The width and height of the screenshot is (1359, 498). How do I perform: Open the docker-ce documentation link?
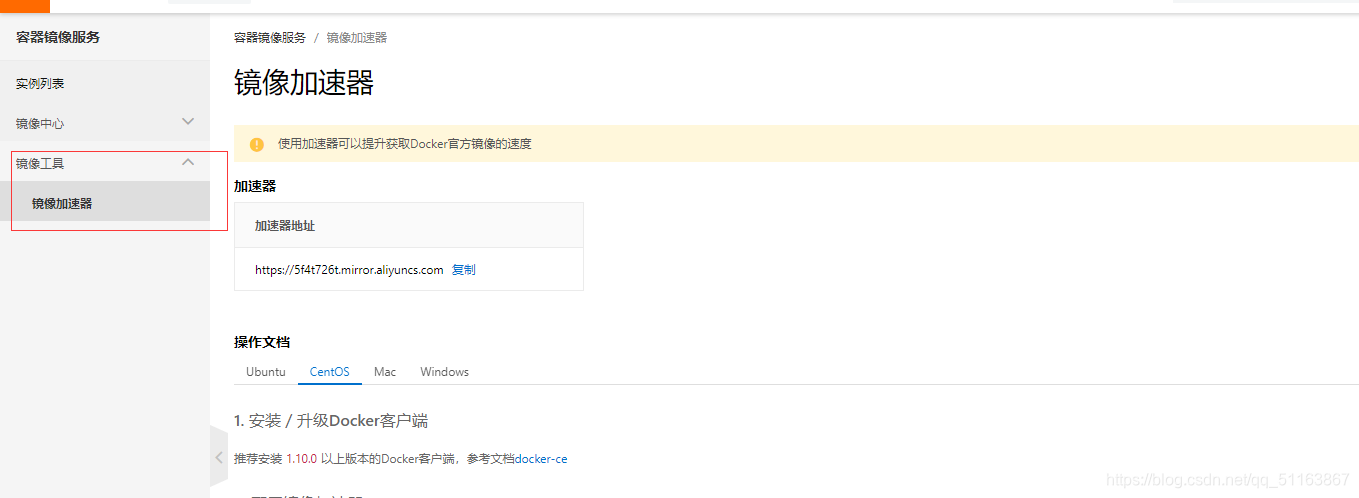(x=541, y=459)
